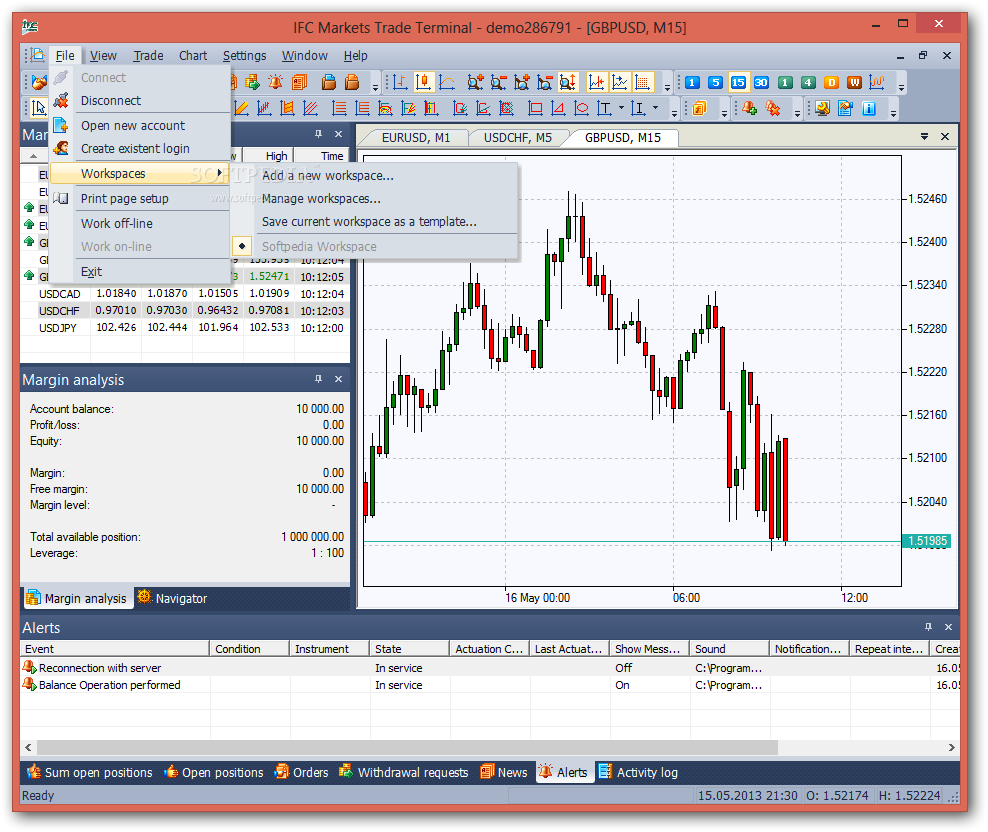Set timeframe to 4 hours (green 4)
The height and width of the screenshot is (832, 988).
(x=808, y=83)
